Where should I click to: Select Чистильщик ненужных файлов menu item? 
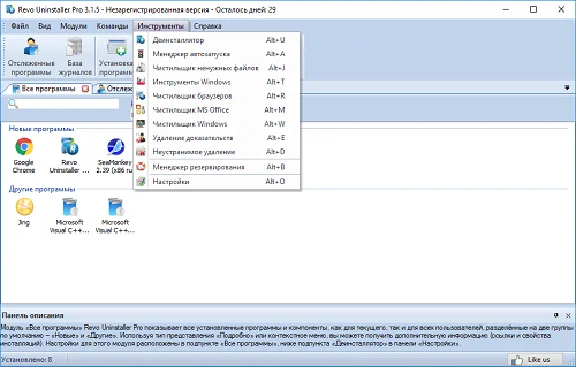click(x=217, y=68)
